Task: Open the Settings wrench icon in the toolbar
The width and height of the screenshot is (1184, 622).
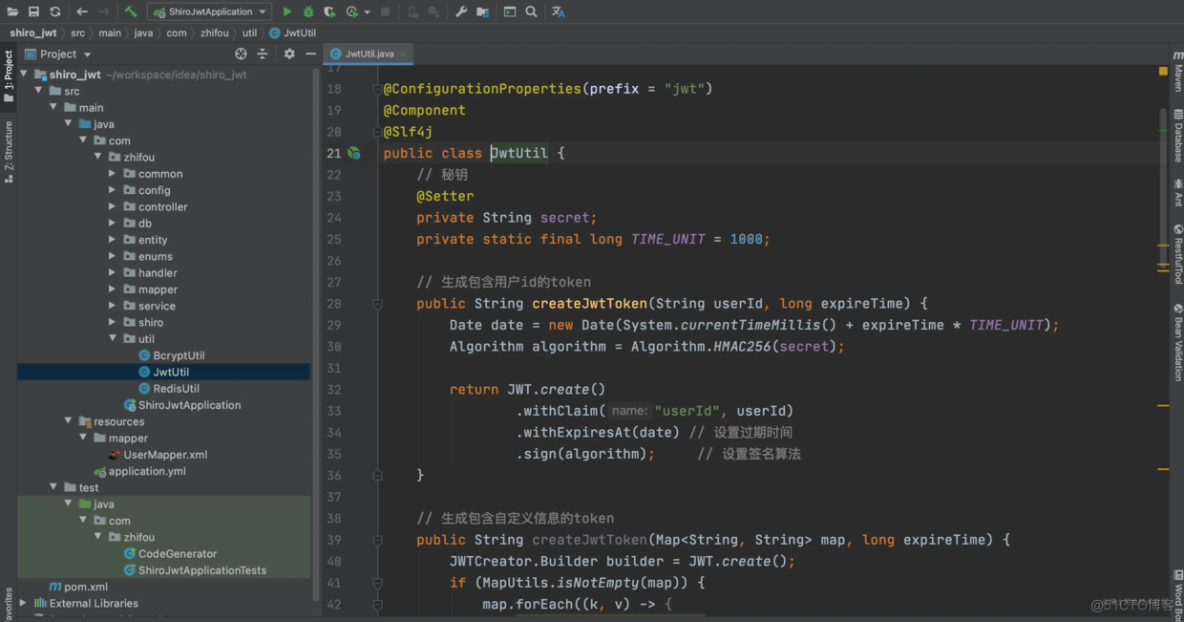Action: [461, 11]
